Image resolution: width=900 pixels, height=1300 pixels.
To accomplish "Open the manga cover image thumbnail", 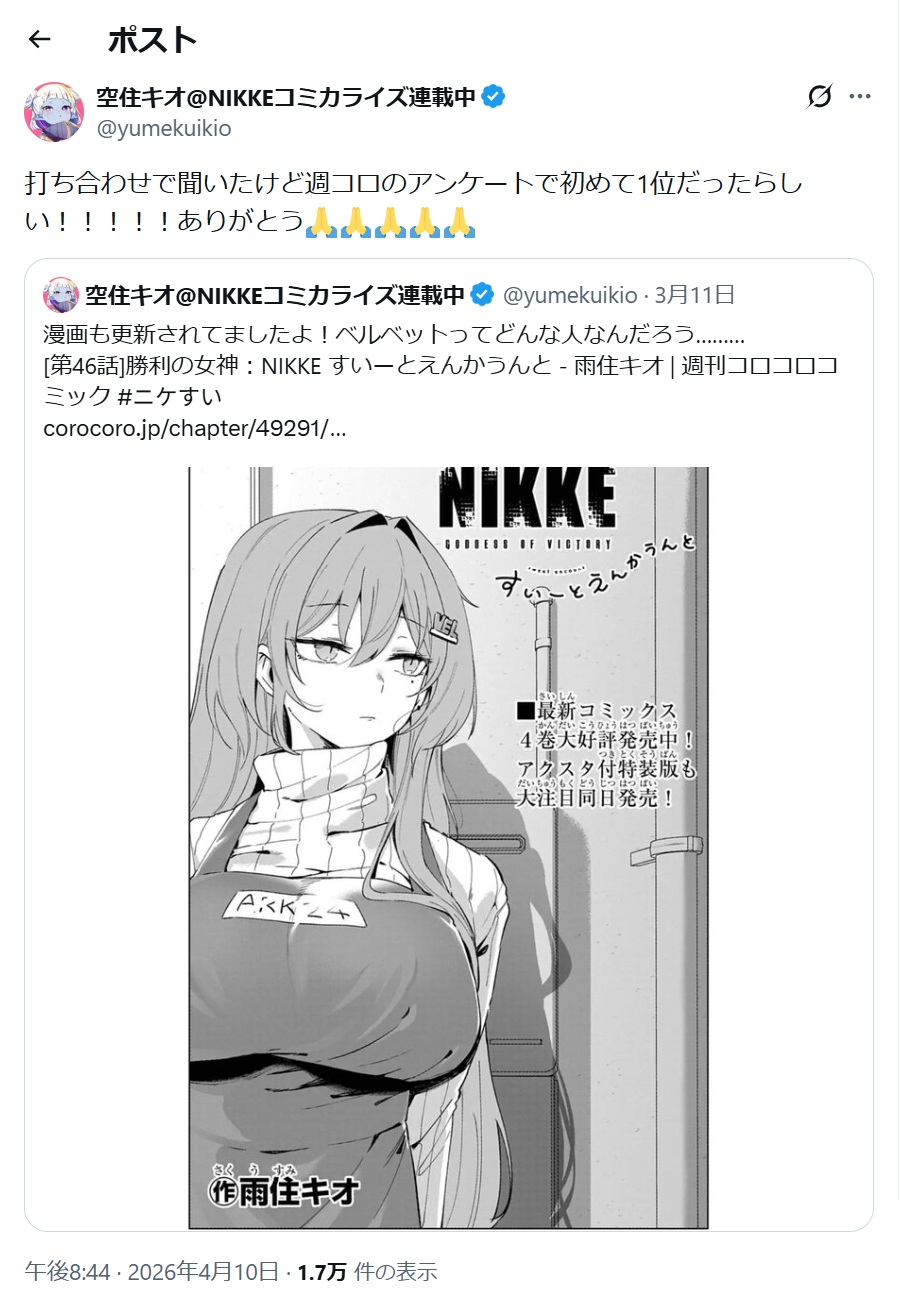I will (x=448, y=847).
